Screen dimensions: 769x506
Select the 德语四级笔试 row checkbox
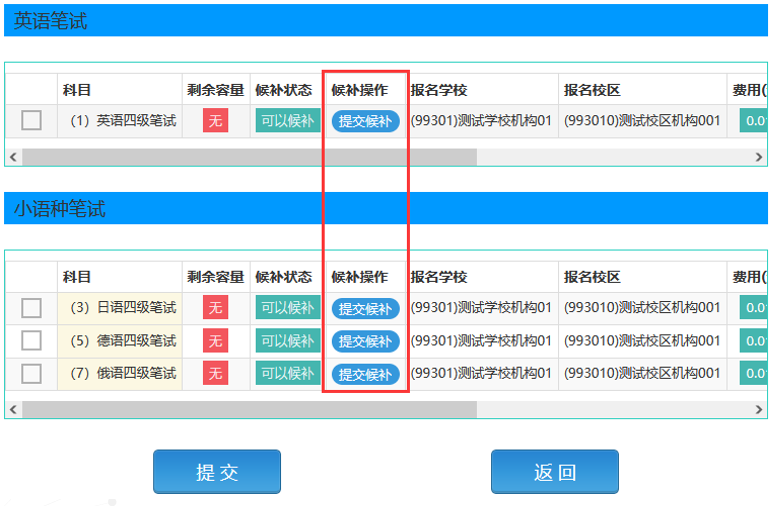[31, 341]
